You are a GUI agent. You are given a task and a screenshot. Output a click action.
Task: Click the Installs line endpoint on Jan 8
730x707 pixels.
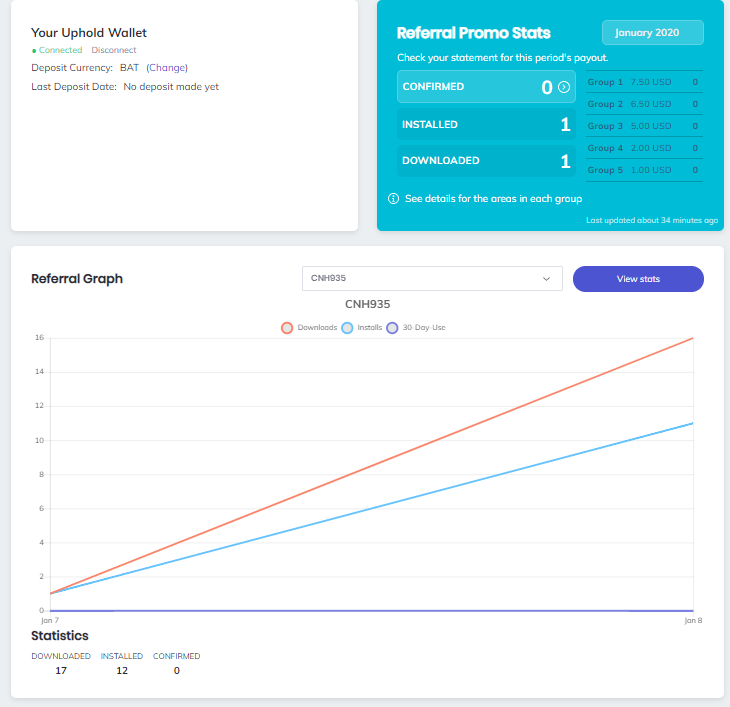(x=693, y=423)
